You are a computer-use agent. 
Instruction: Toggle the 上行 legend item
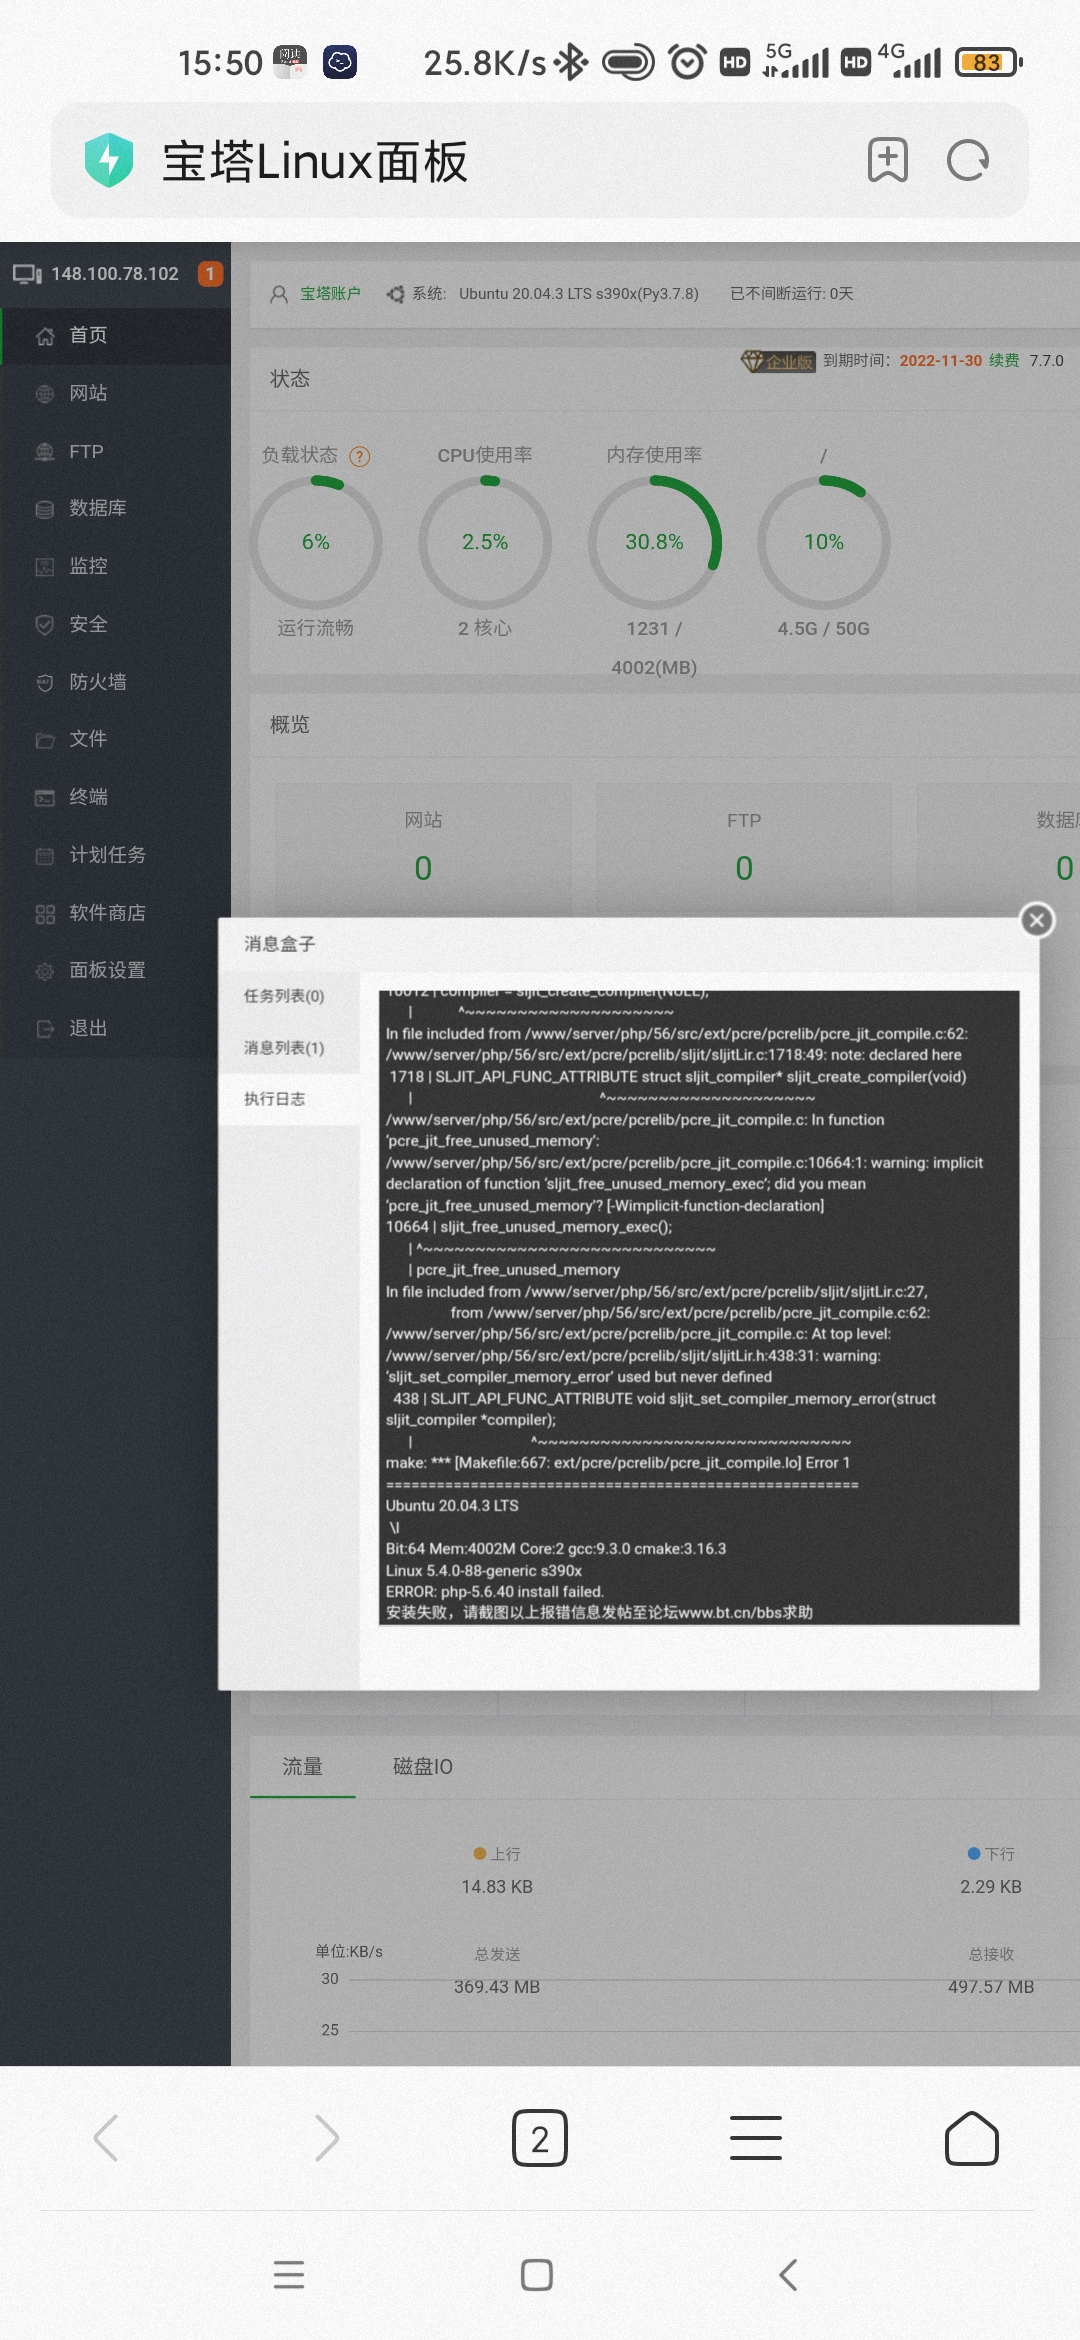pyautogui.click(x=497, y=1854)
